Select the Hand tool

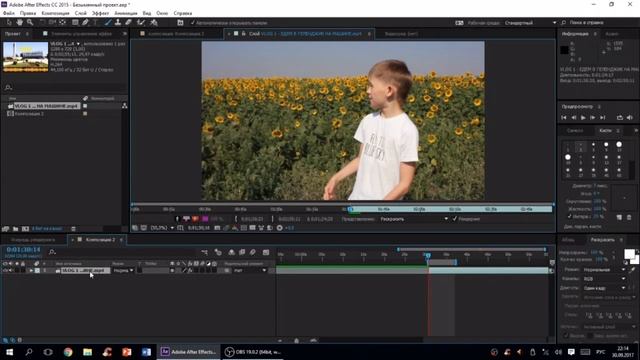click(x=20, y=22)
